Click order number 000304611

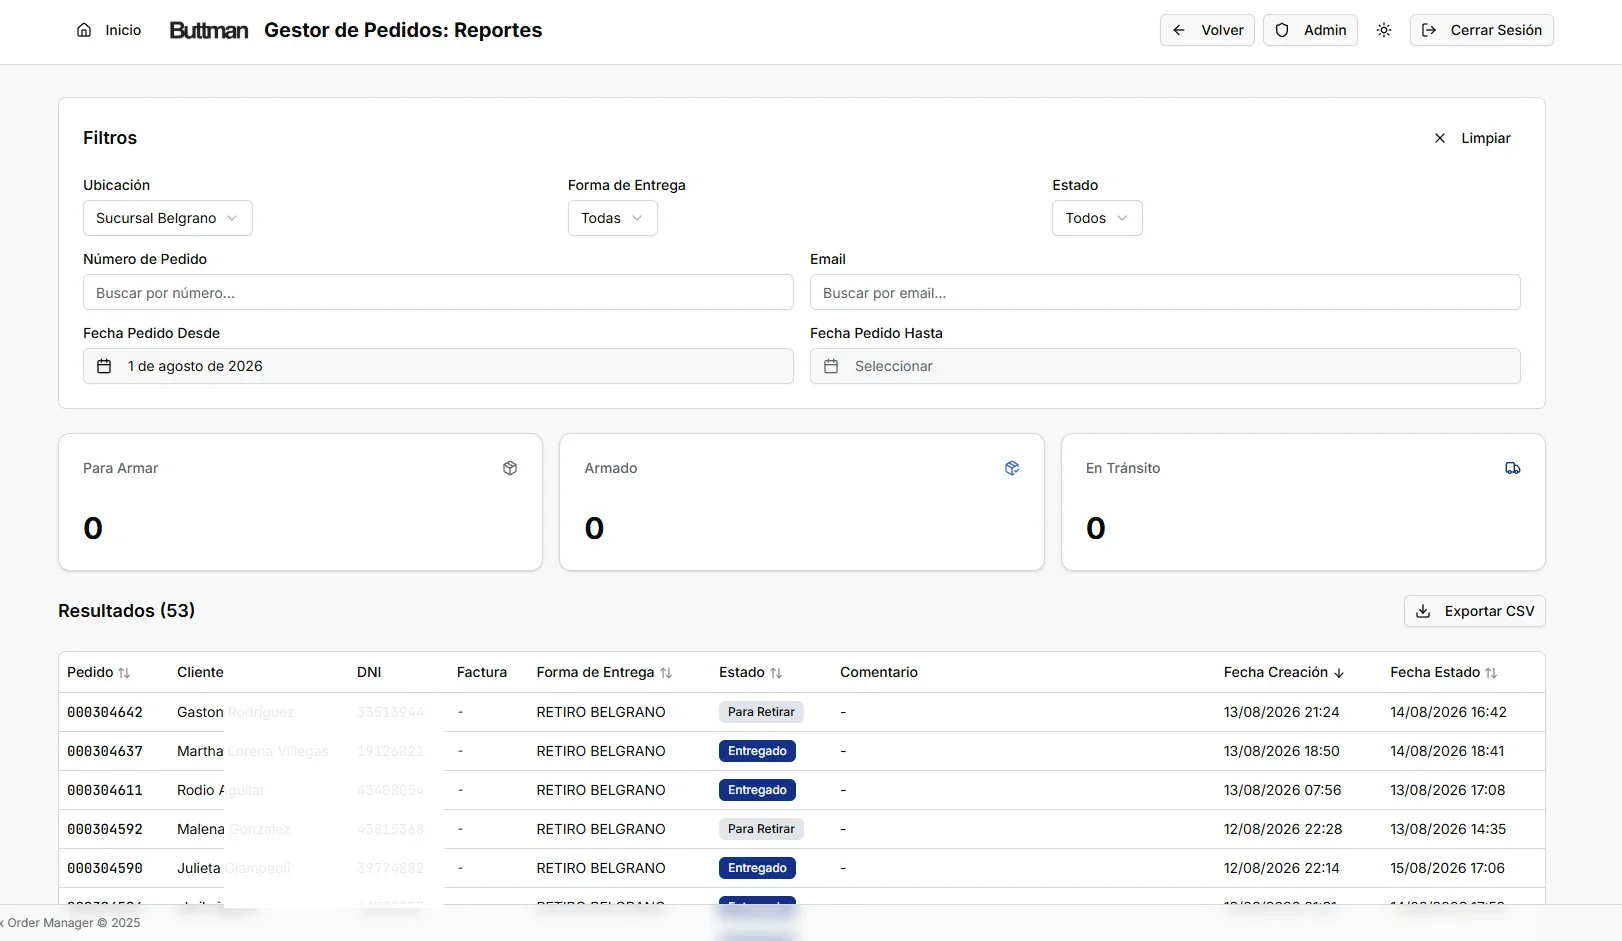(x=105, y=790)
